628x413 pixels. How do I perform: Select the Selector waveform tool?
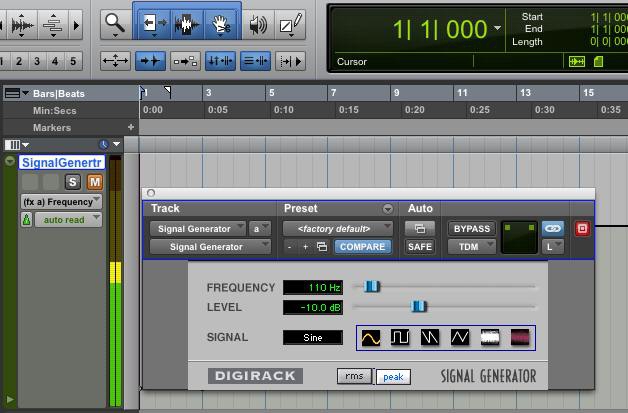point(187,24)
